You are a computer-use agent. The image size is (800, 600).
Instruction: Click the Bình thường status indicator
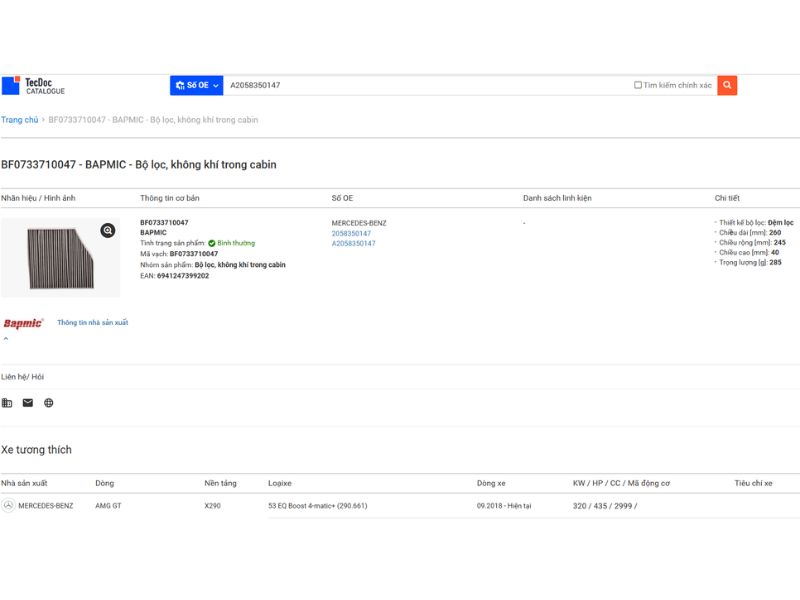[232, 243]
